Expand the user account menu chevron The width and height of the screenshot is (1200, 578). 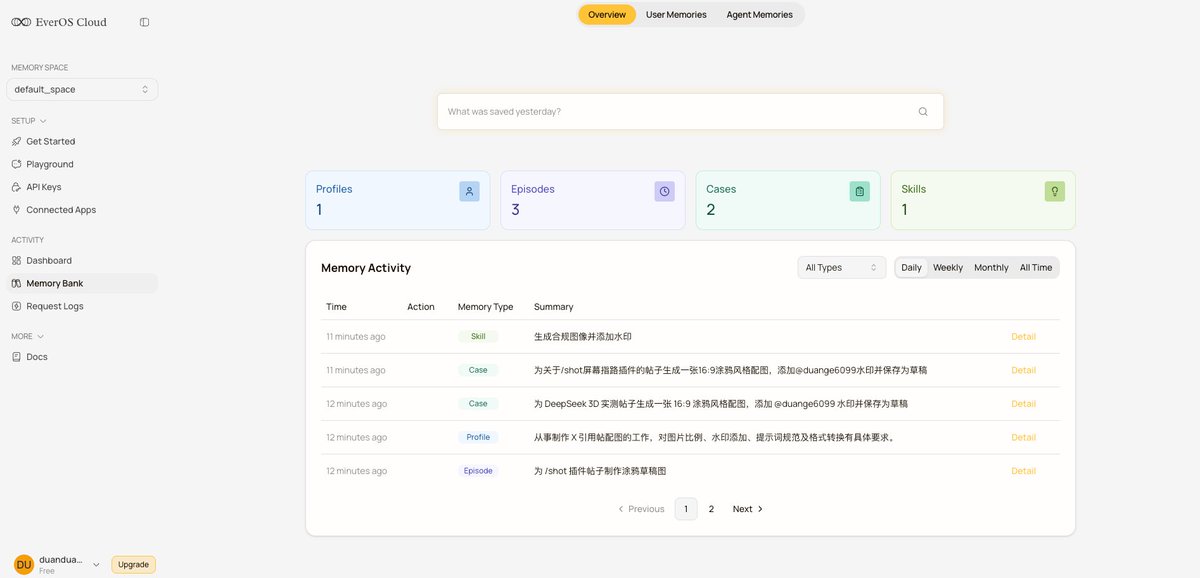coord(96,565)
